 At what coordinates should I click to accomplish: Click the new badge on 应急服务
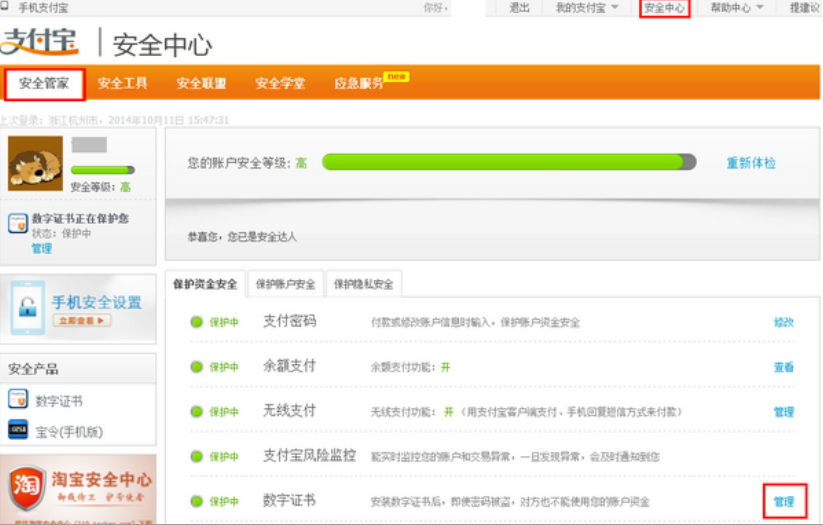[396, 77]
